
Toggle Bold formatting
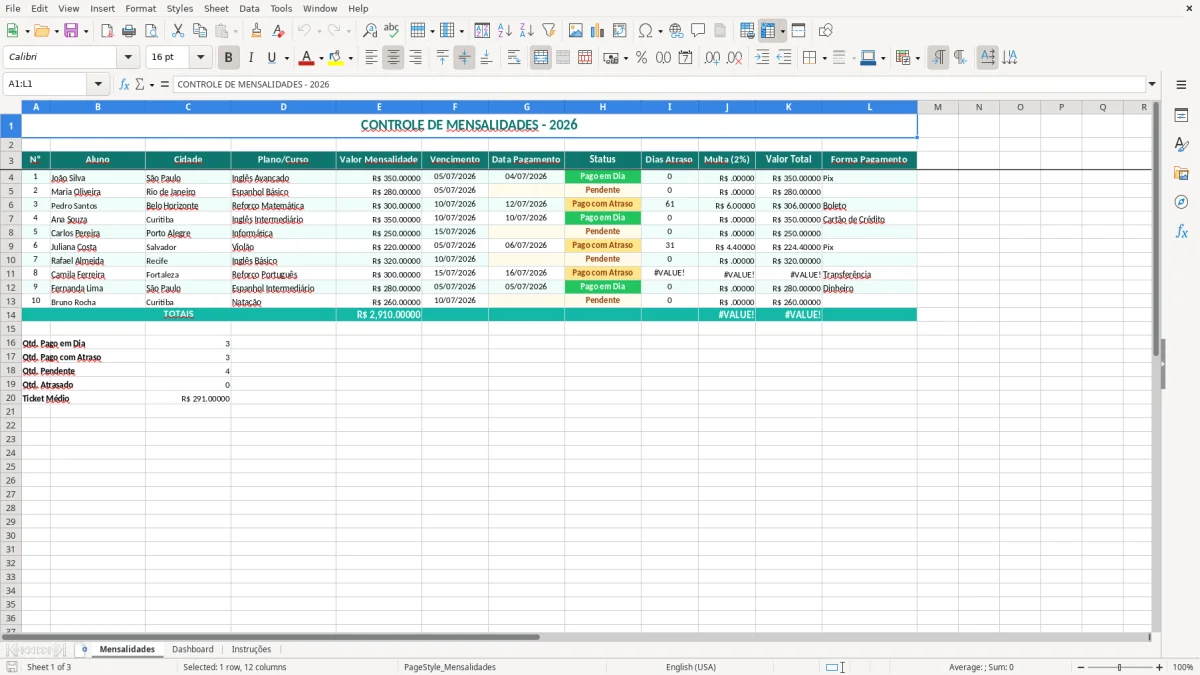pos(228,58)
